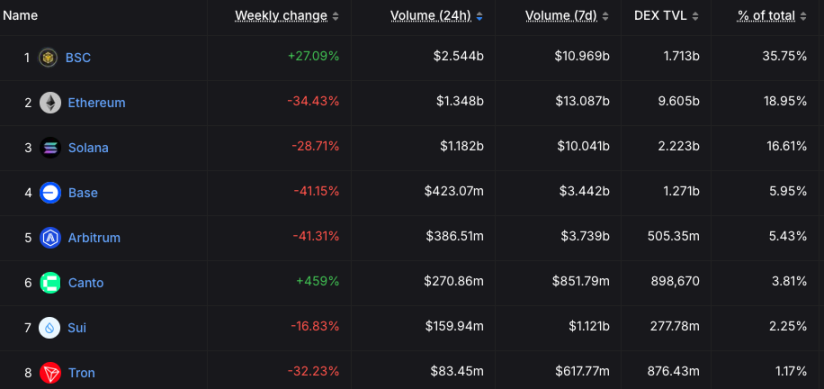Sort using the DEX TVL arrows
The height and width of the screenshot is (389, 824).
695,16
